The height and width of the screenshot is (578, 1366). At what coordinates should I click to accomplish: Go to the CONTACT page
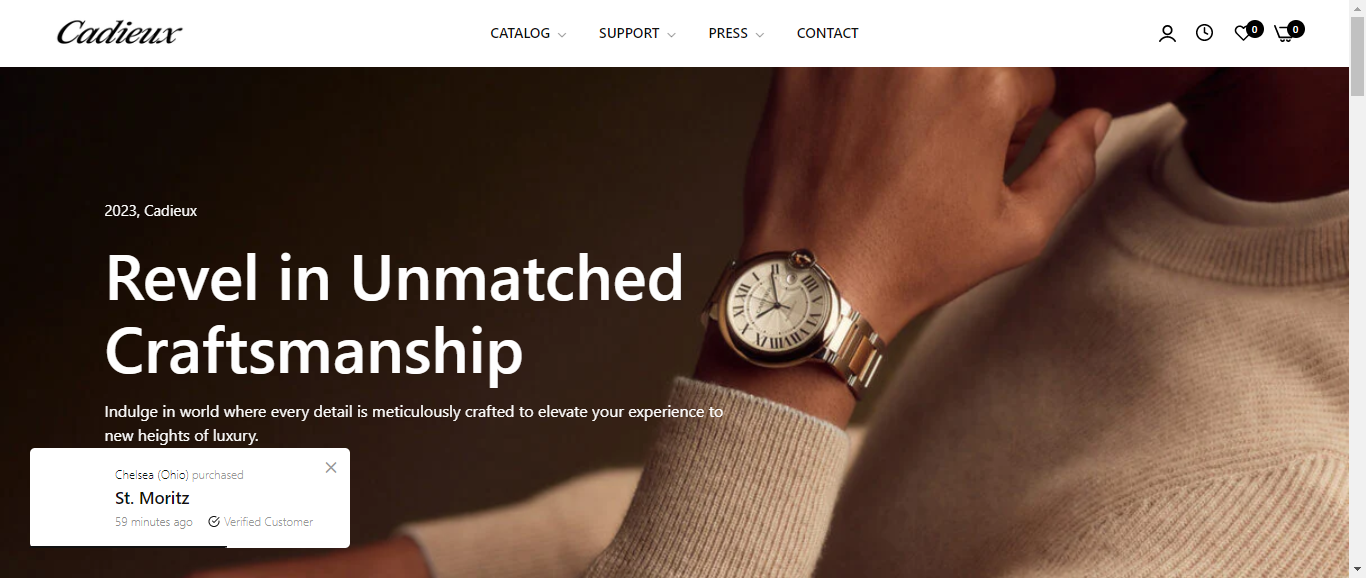827,33
